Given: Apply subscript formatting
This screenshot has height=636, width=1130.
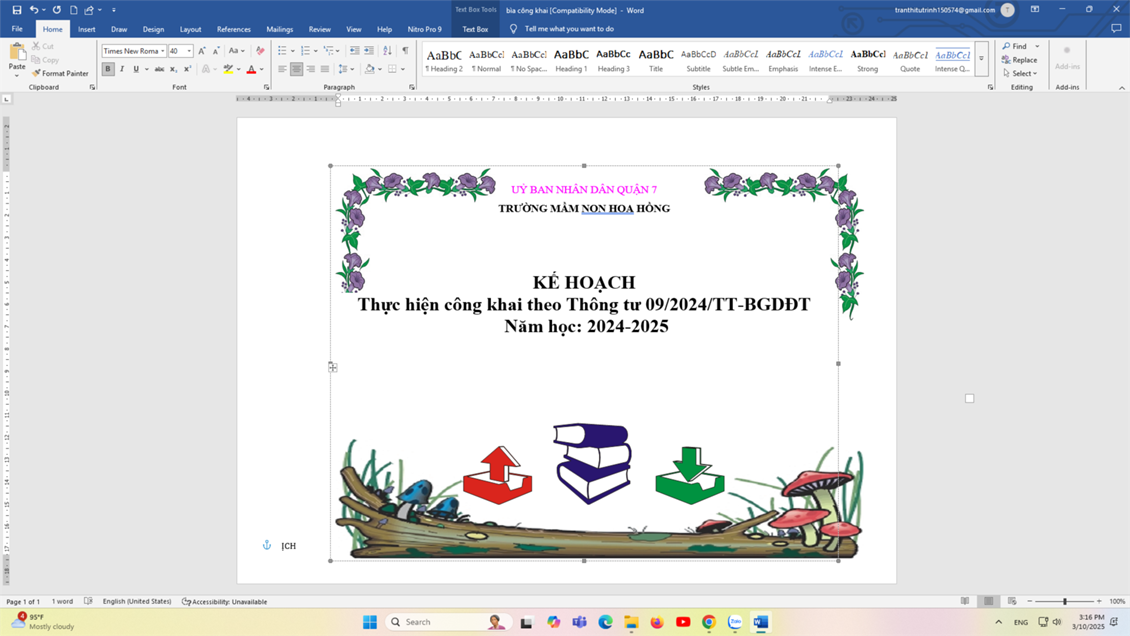Looking at the screenshot, I should tap(173, 69).
